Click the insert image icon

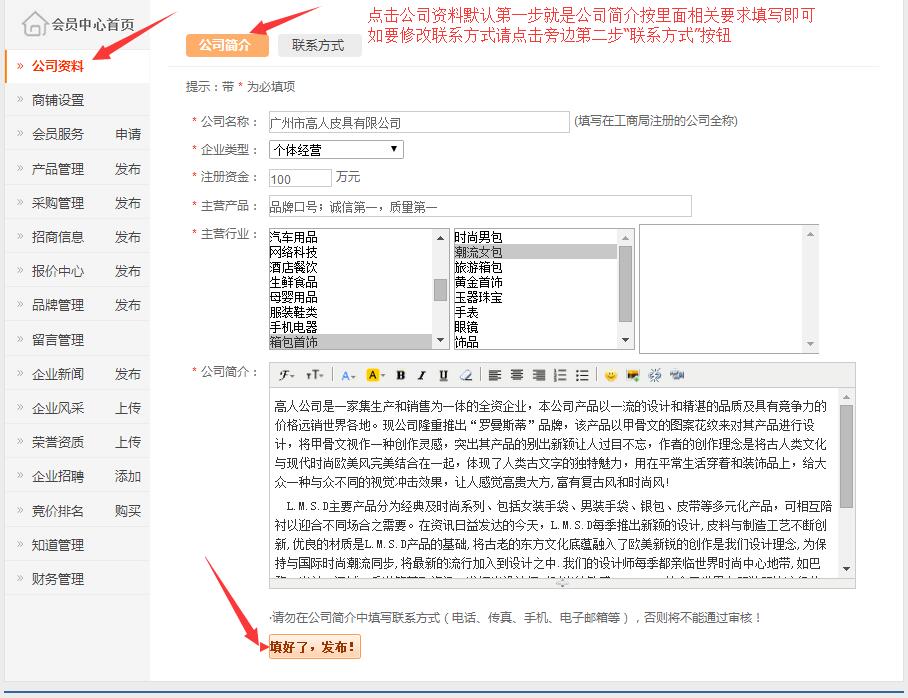click(632, 375)
